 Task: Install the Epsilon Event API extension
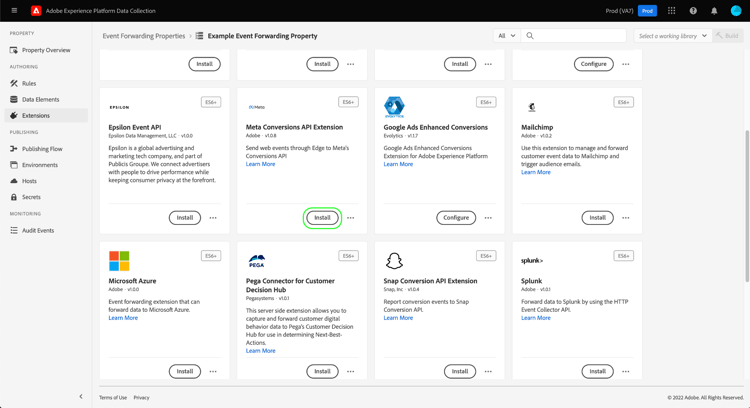(185, 218)
